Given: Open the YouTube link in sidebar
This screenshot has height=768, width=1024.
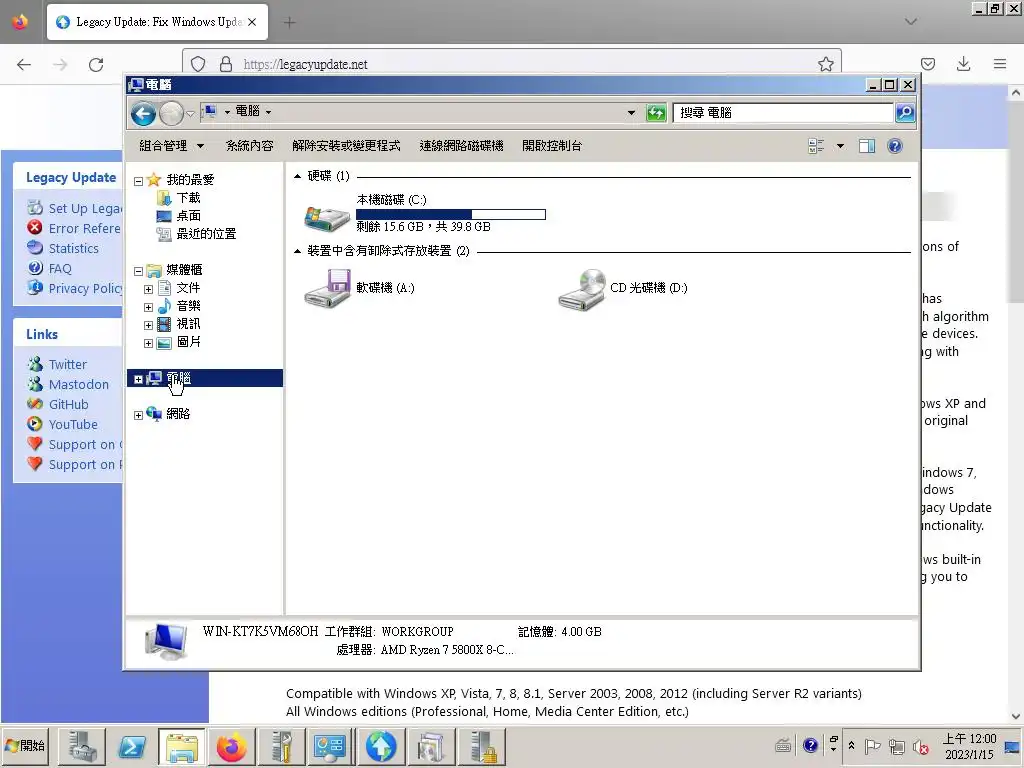Looking at the screenshot, I should (x=73, y=424).
